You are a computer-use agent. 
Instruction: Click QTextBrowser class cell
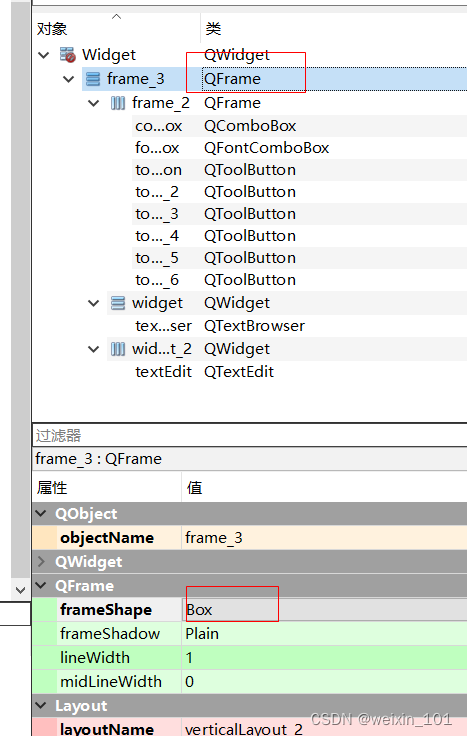[x=254, y=326]
